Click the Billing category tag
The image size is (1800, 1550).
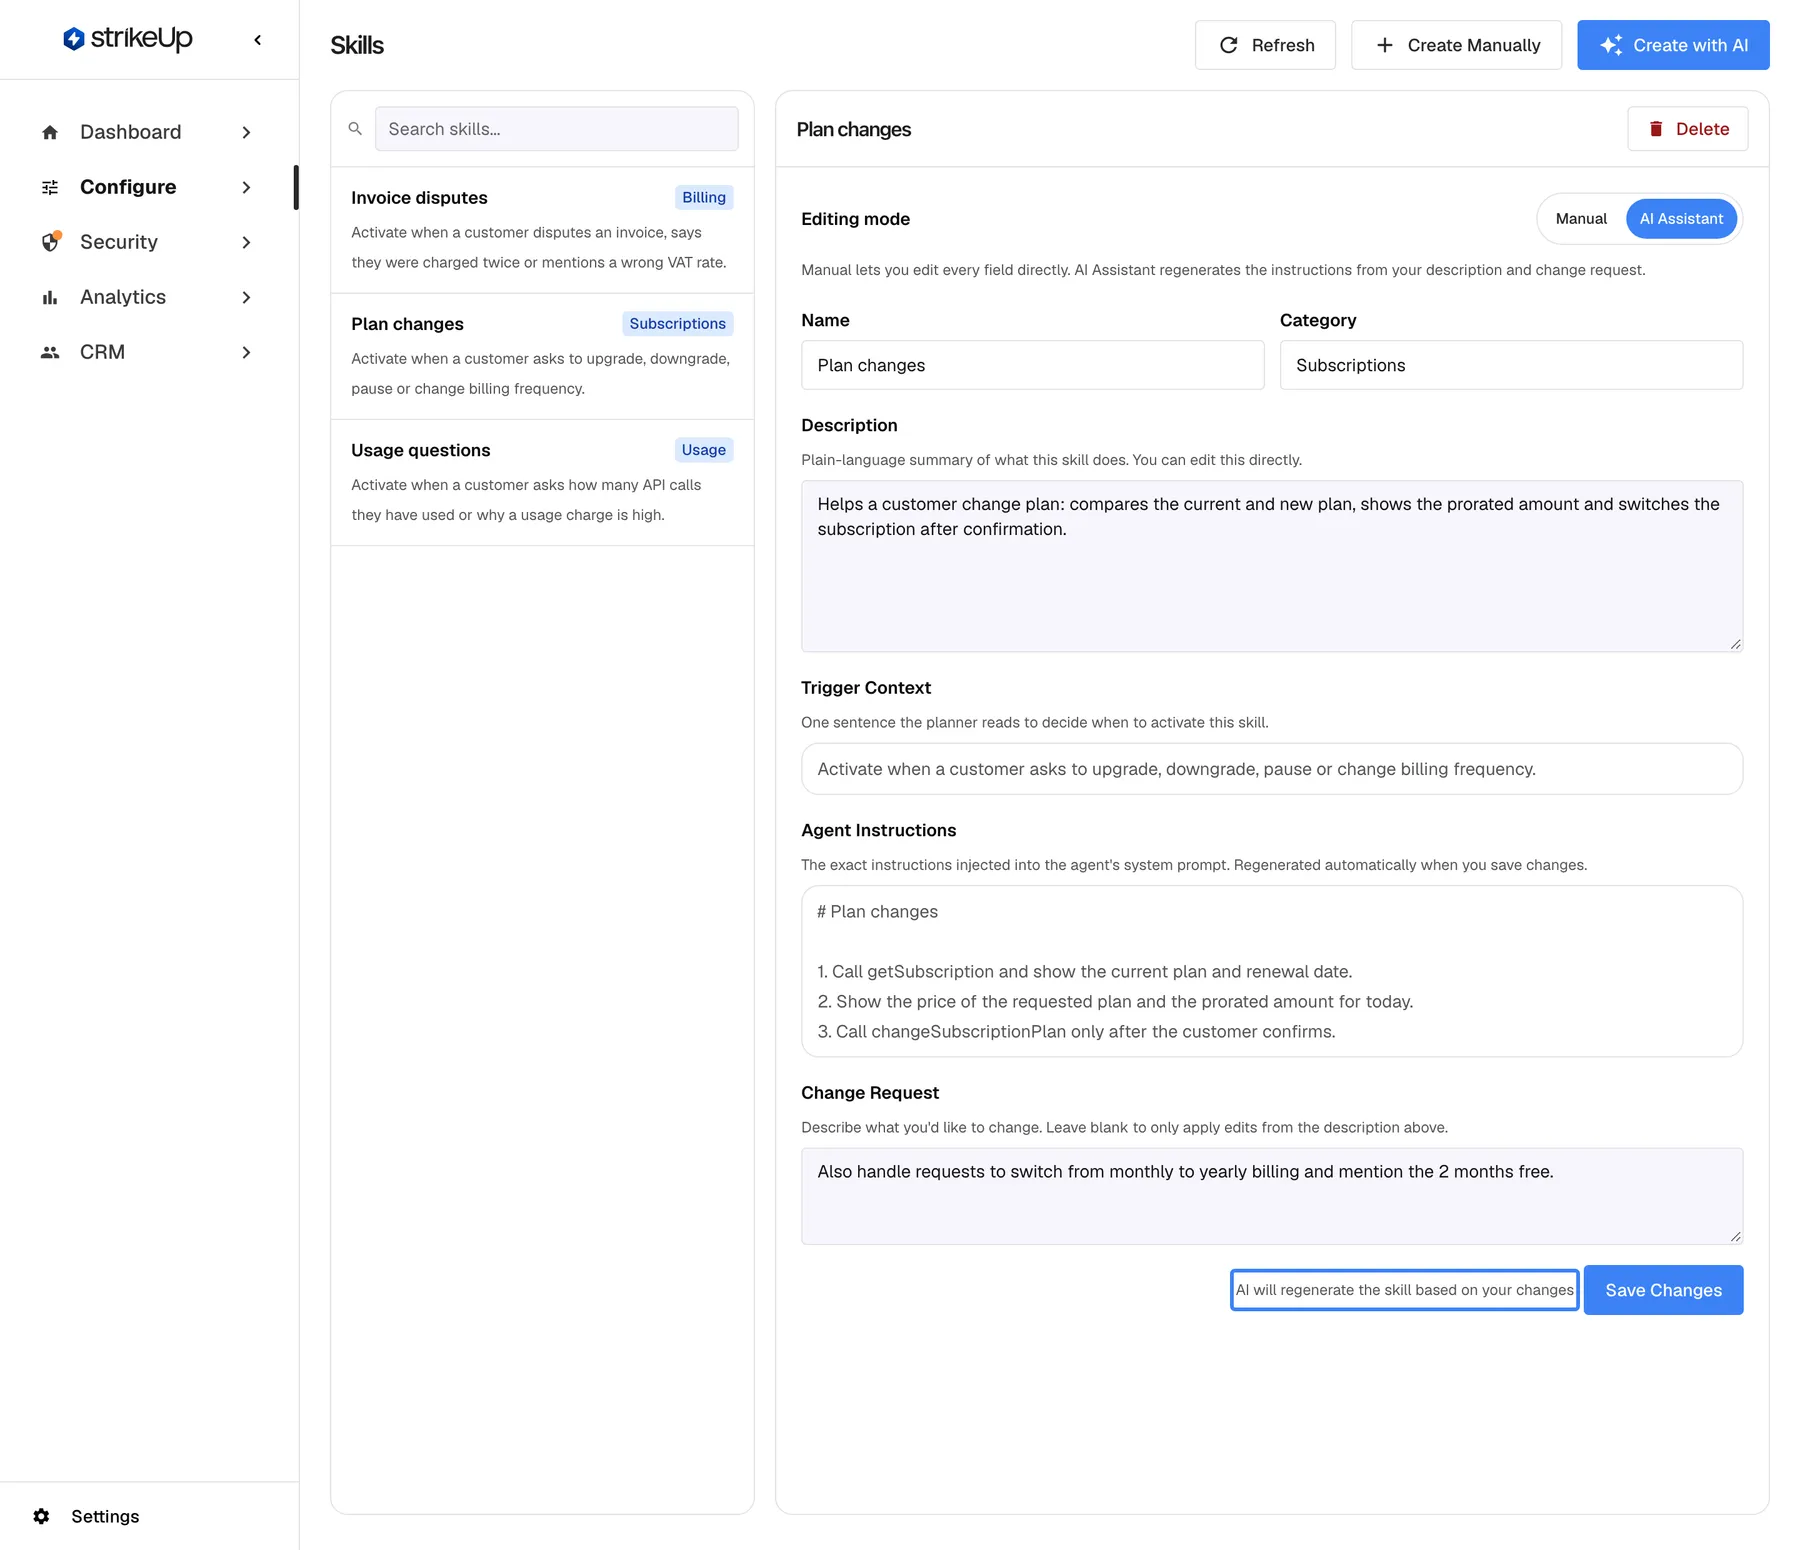(x=704, y=198)
